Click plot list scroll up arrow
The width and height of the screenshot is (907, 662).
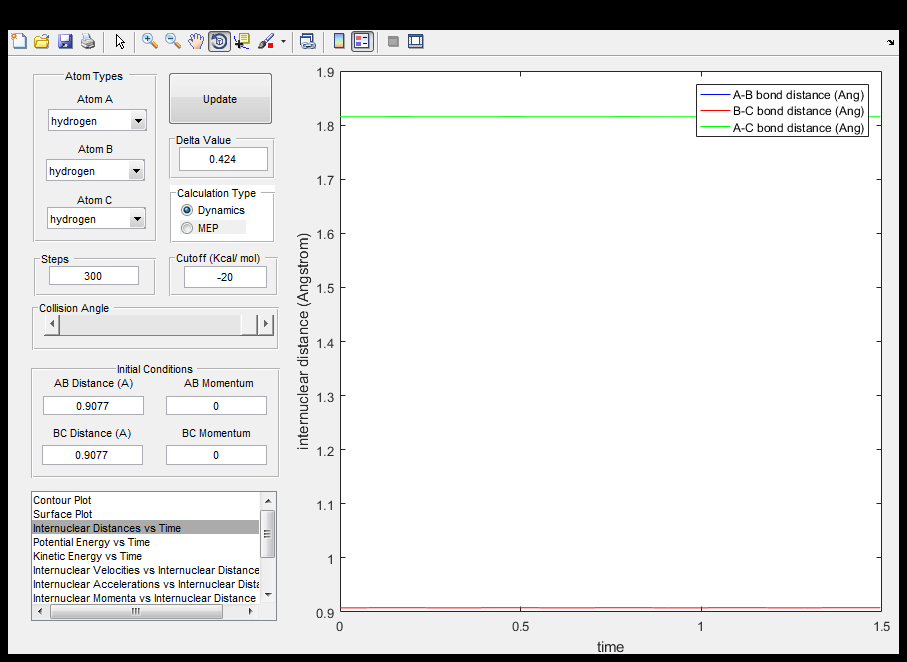coord(268,501)
